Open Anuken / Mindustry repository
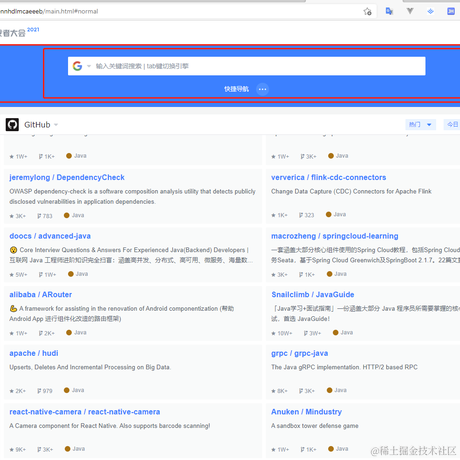Image resolution: width=460 pixels, height=460 pixels. pos(307,412)
